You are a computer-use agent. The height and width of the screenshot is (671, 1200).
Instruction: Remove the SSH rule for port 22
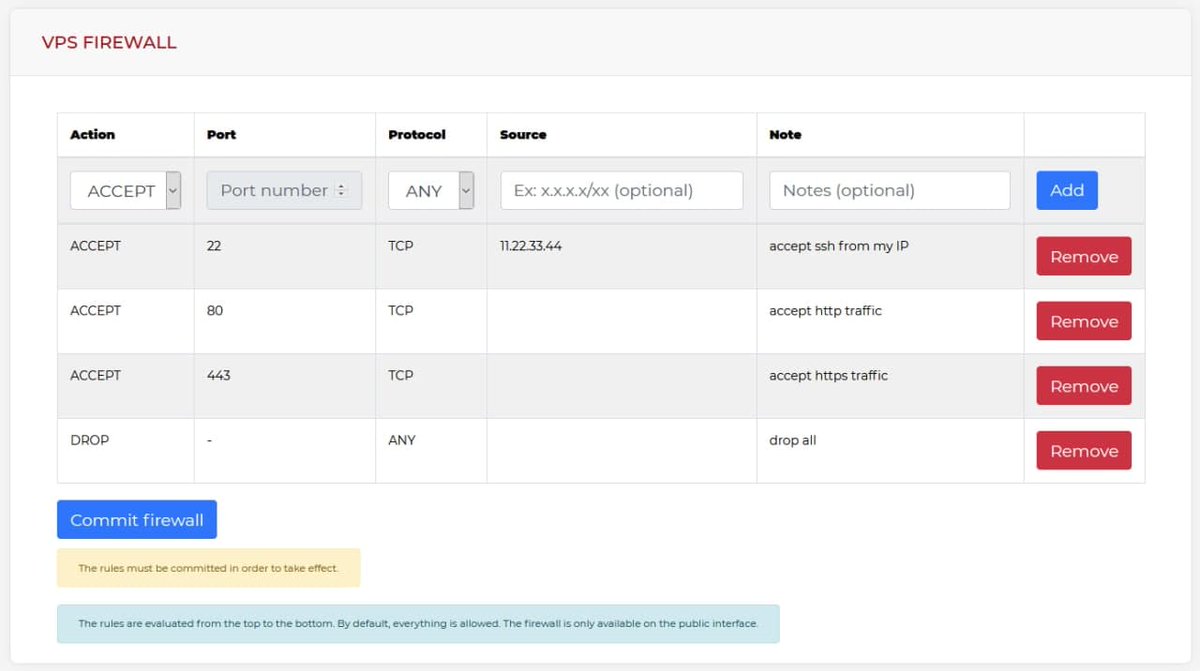[x=1083, y=256]
